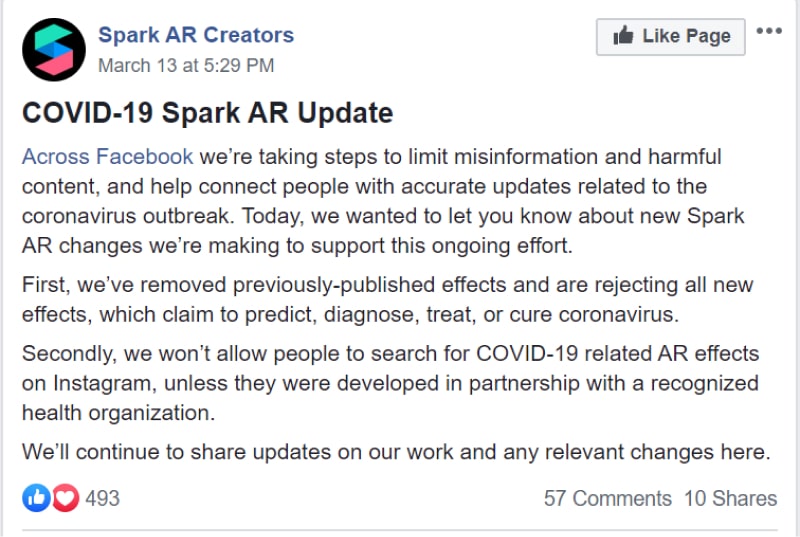Click the Like Page button text

(x=686, y=36)
